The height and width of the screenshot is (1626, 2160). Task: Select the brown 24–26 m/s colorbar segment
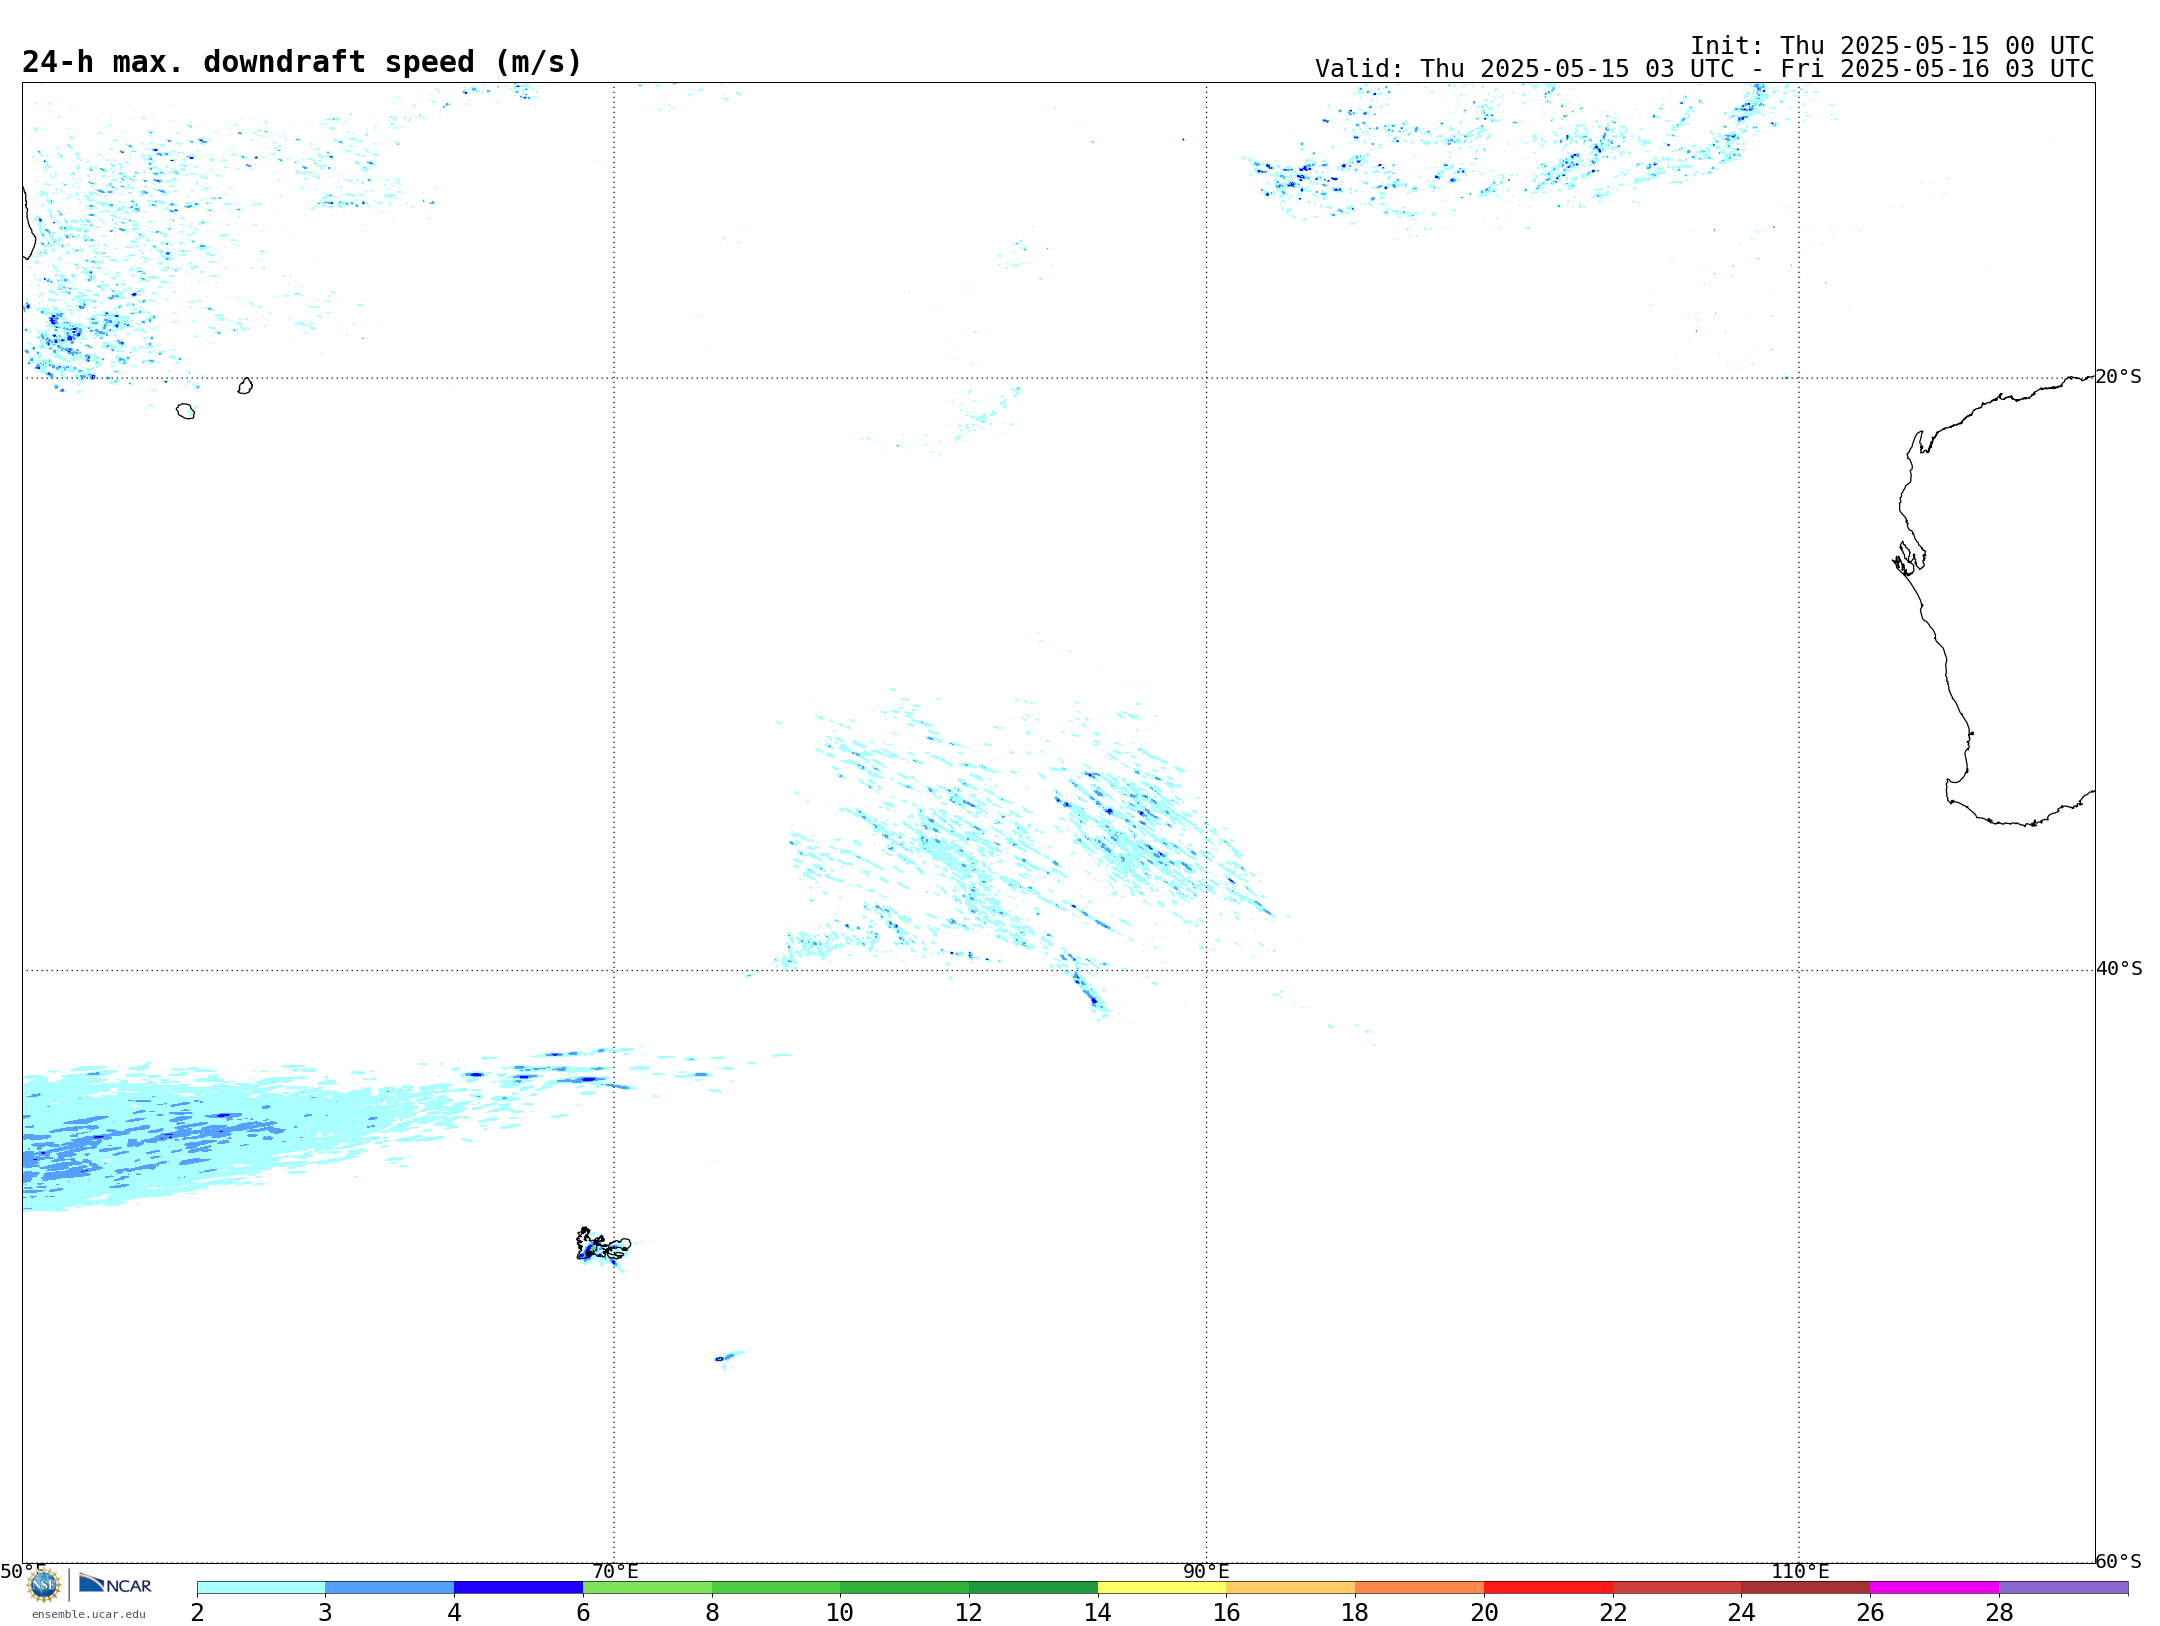[x=1805, y=1587]
